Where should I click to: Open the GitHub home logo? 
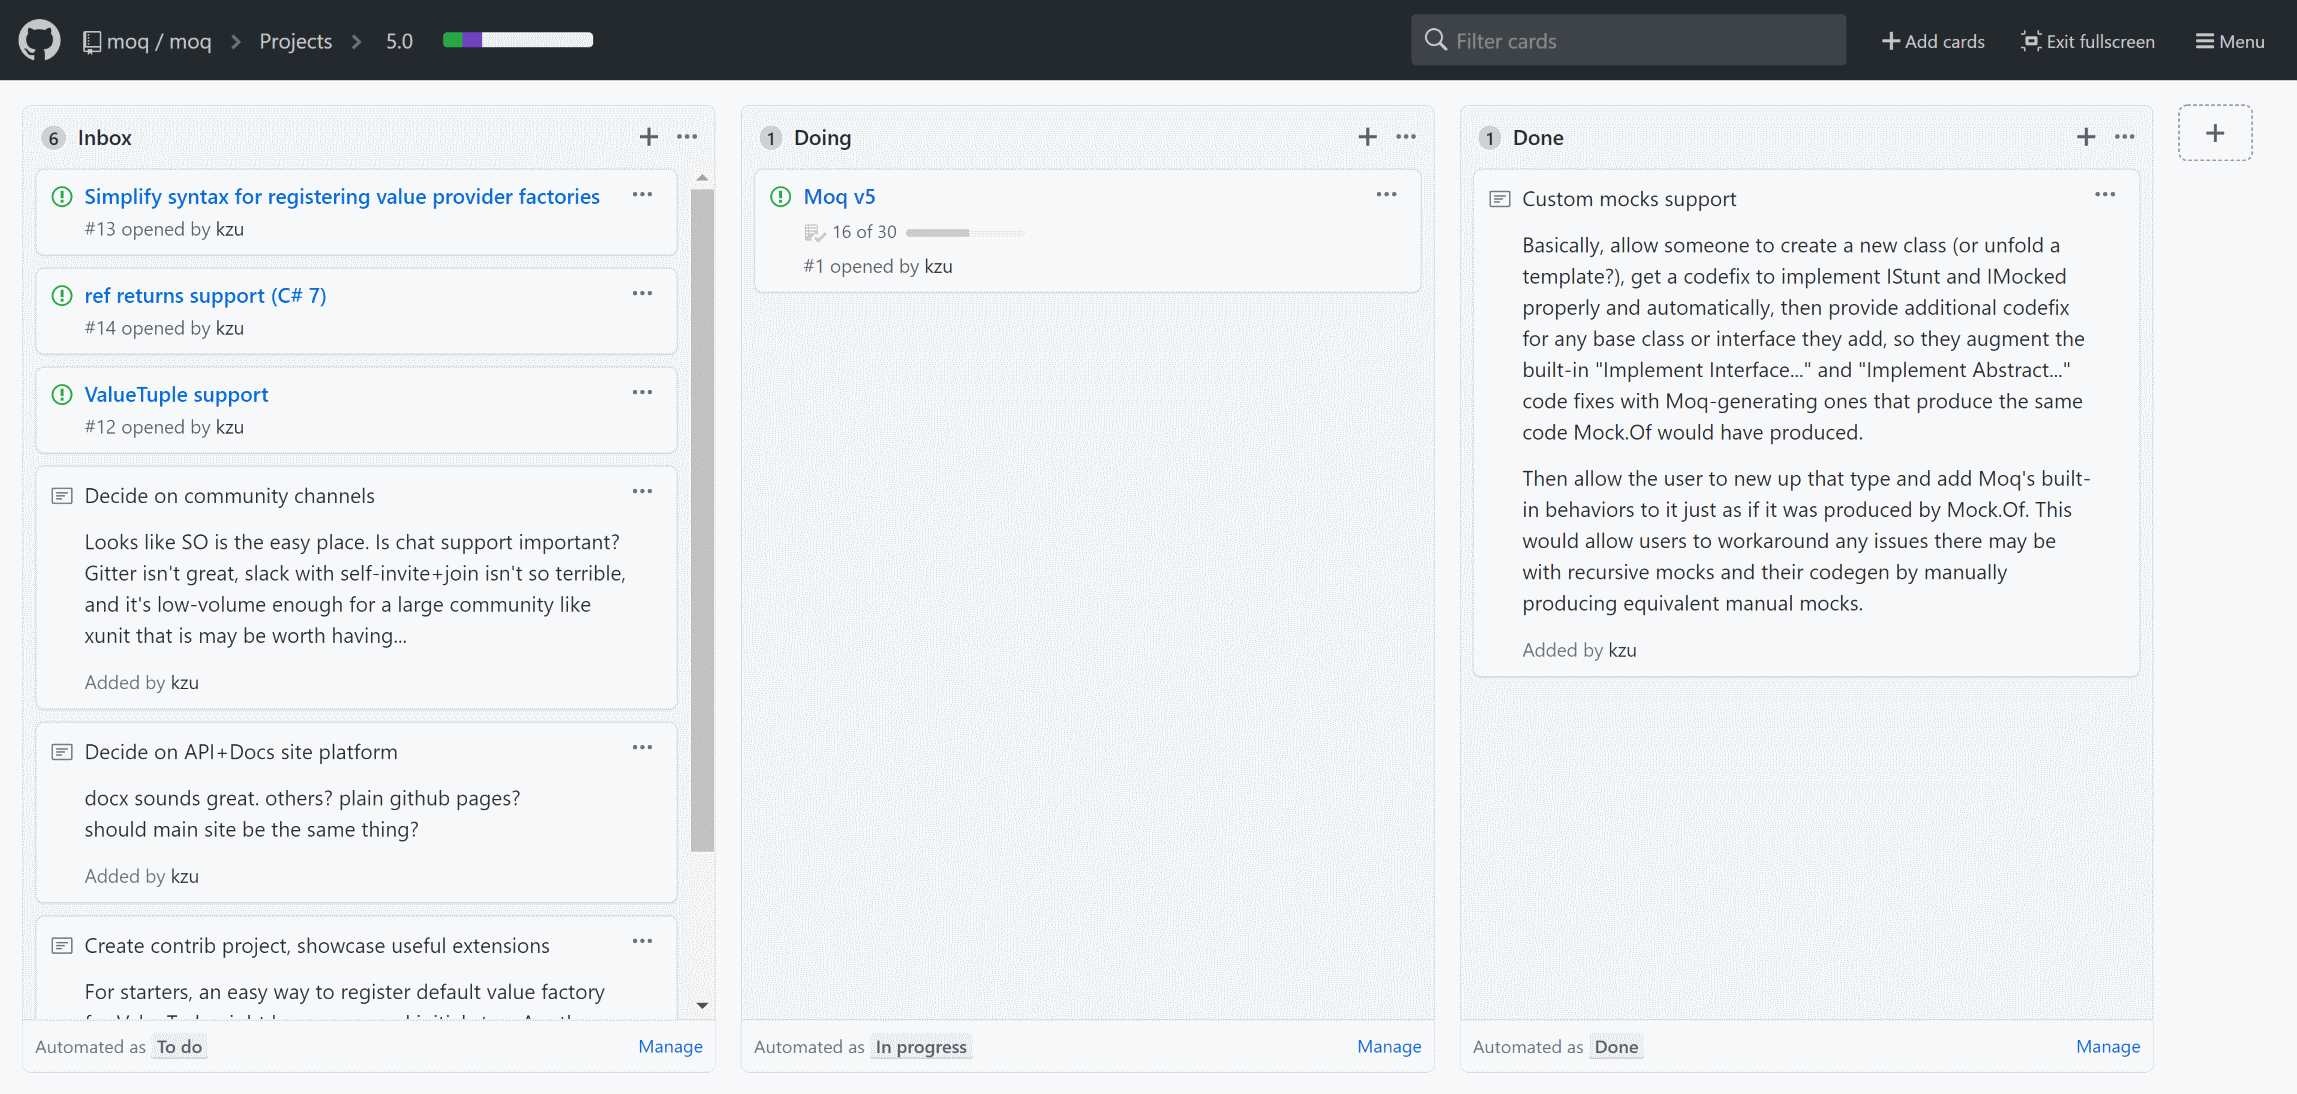click(39, 40)
